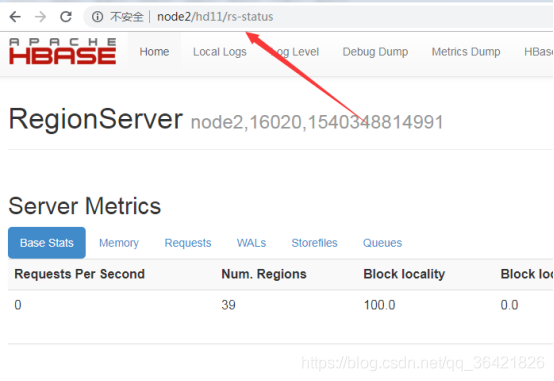
Task: Open the Local Logs page
Action: [x=219, y=52]
